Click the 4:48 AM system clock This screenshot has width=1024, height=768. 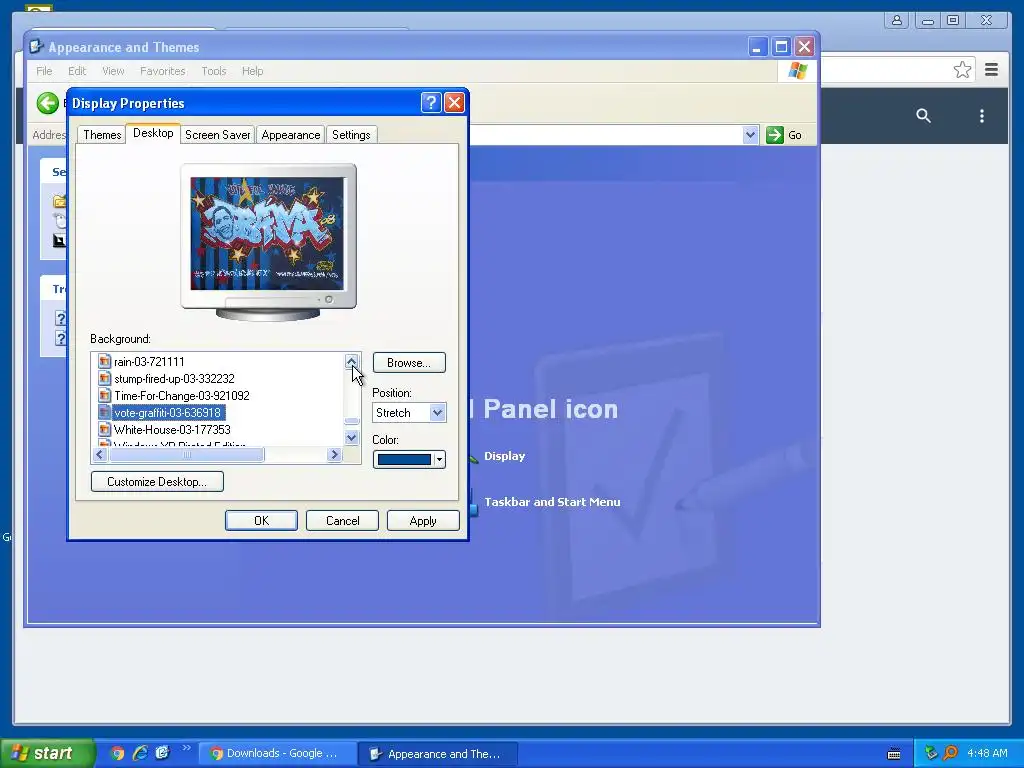pyautogui.click(x=987, y=753)
